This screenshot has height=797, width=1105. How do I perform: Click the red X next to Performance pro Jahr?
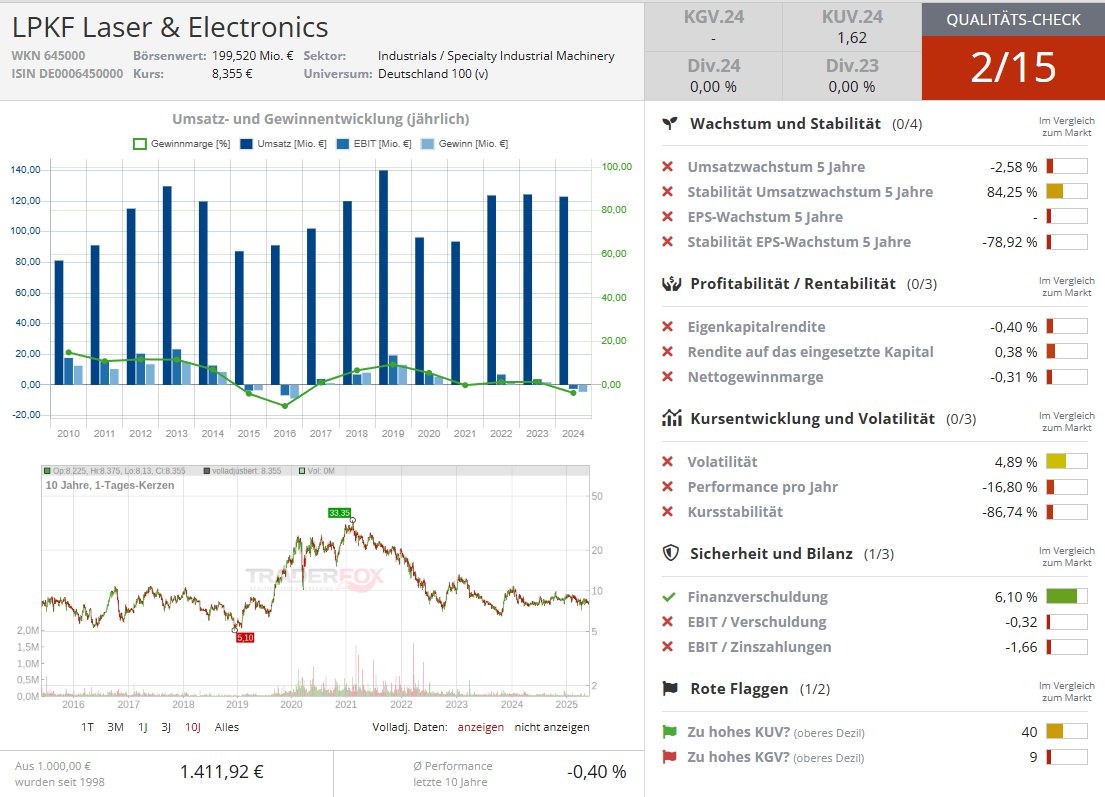[x=667, y=487]
